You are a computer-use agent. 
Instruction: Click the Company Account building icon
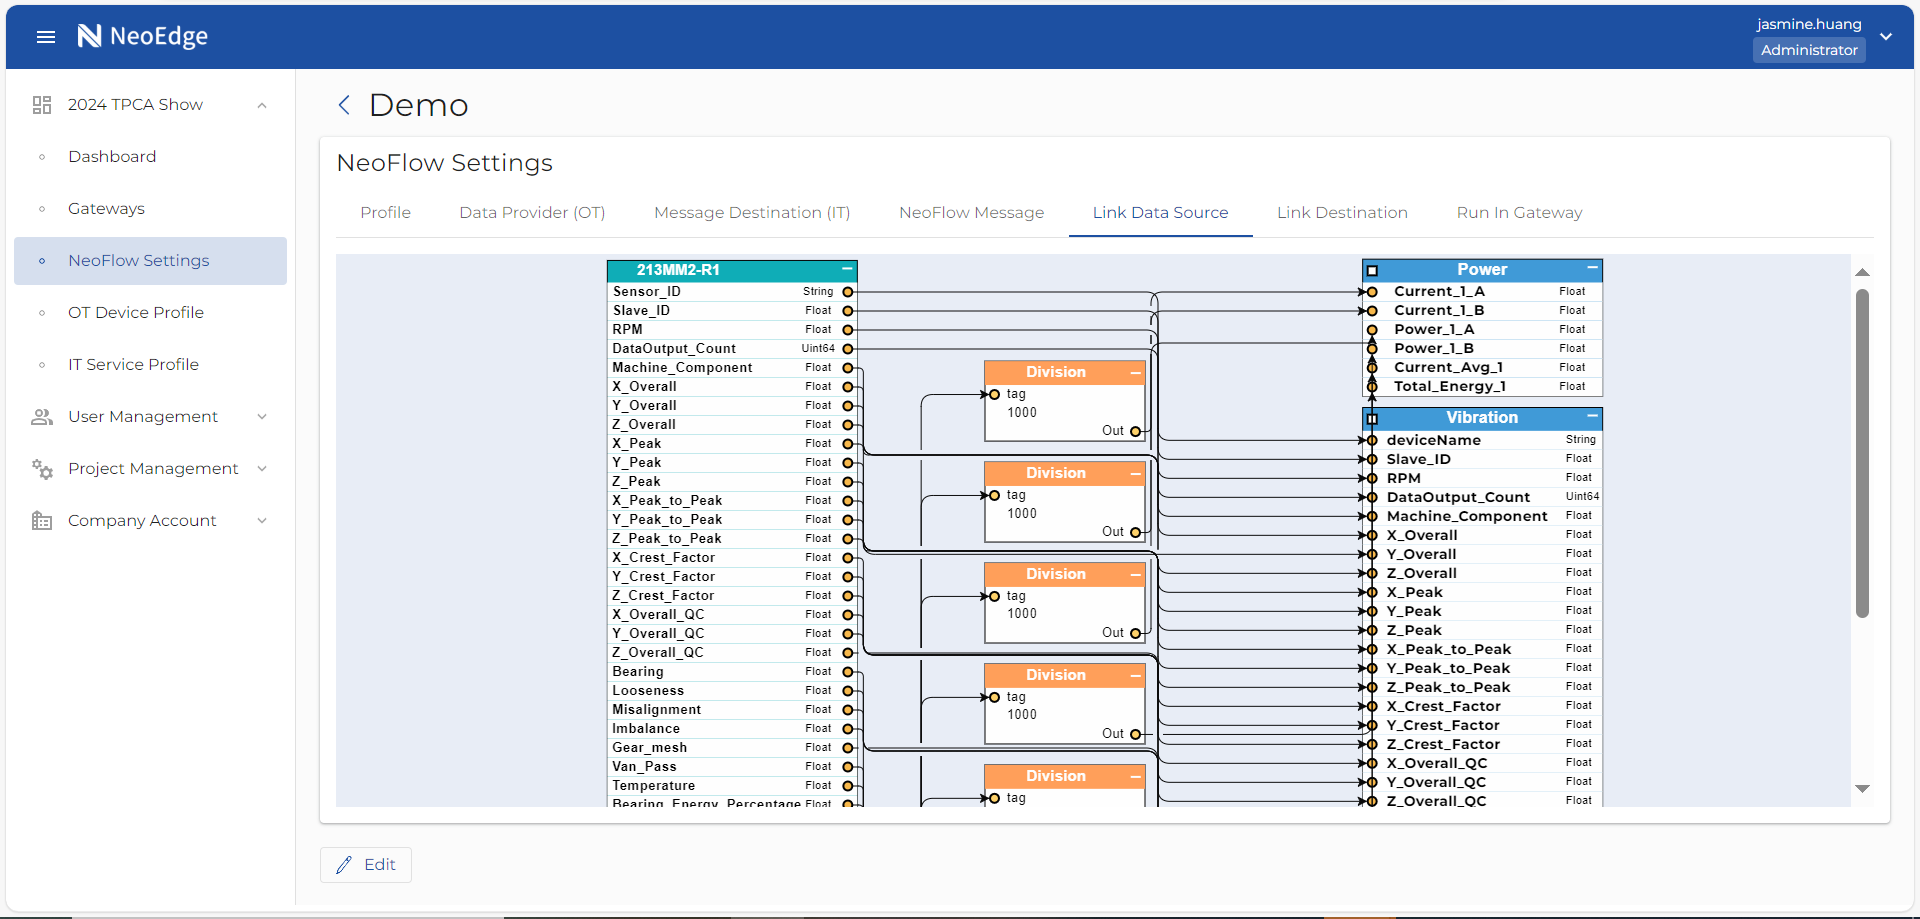[42, 521]
